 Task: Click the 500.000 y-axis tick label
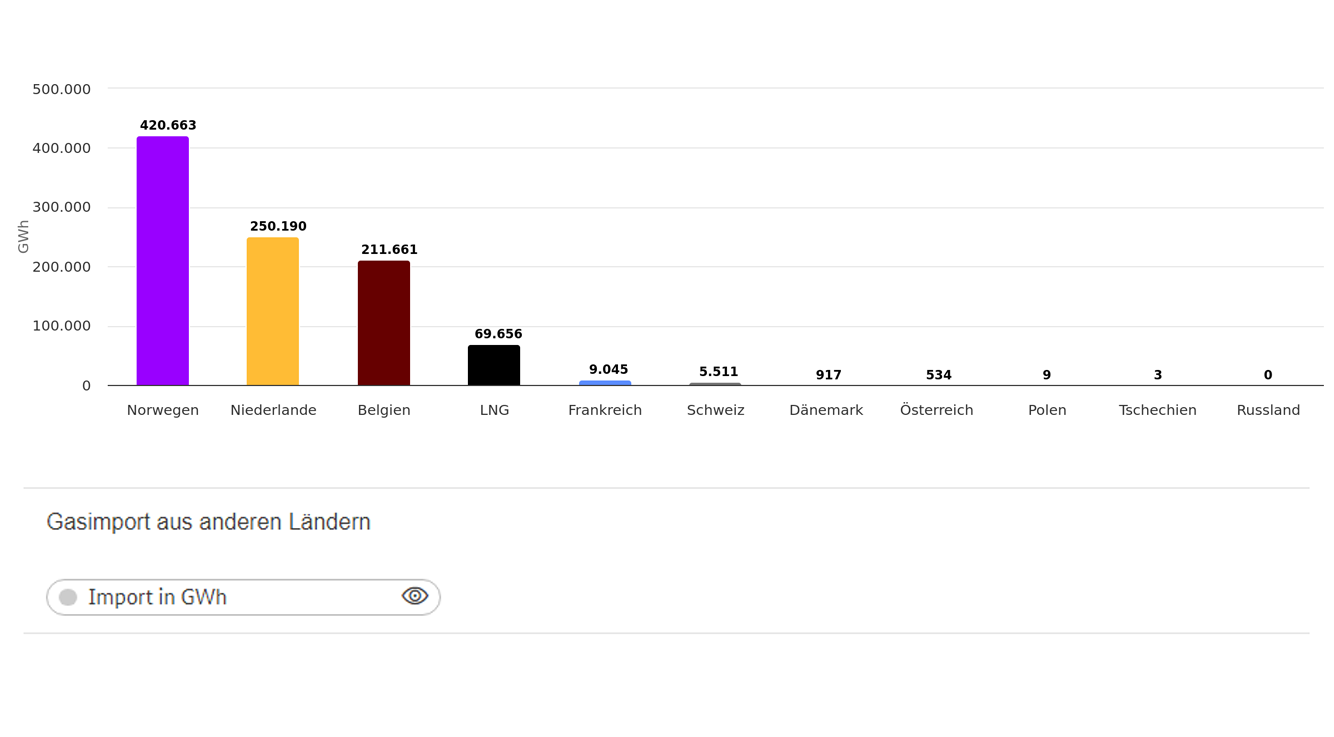(61, 89)
